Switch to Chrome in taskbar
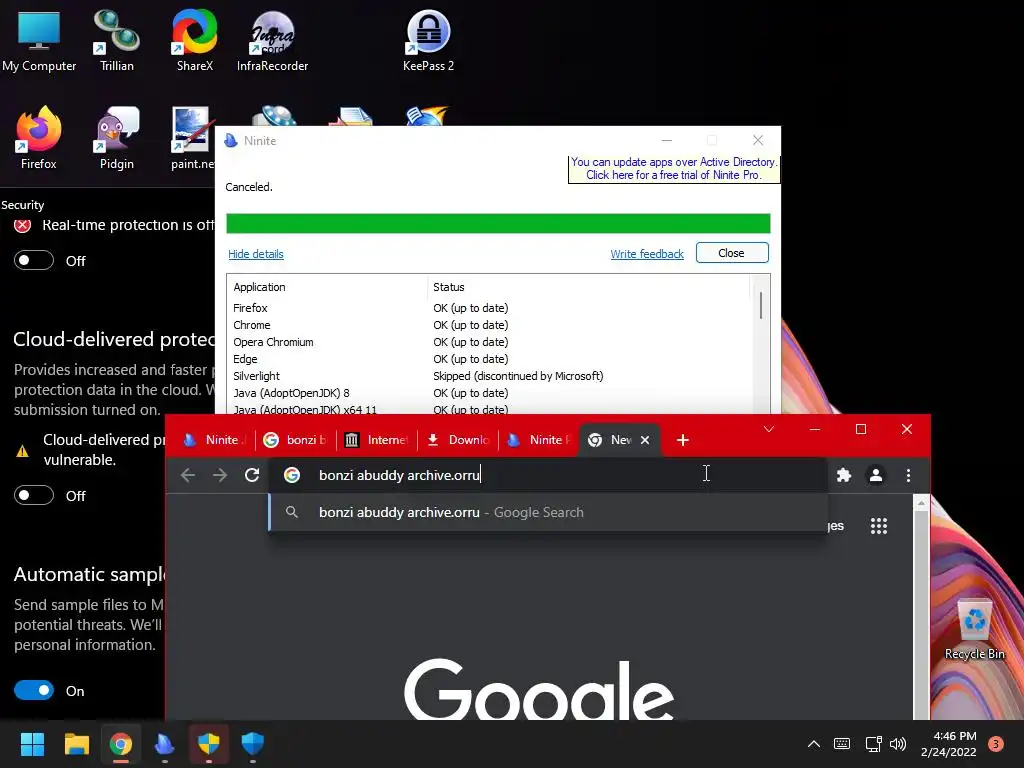1024x768 pixels. [121, 744]
